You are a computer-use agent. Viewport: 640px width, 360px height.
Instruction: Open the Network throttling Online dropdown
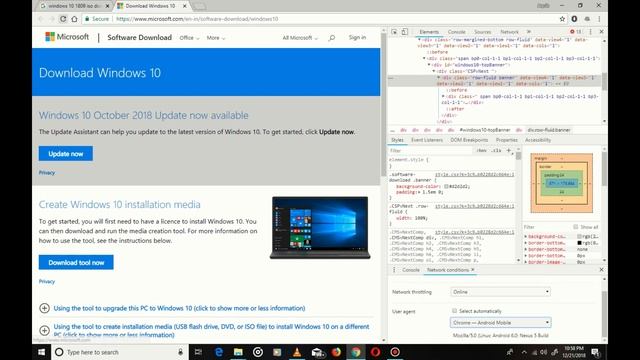pos(500,292)
